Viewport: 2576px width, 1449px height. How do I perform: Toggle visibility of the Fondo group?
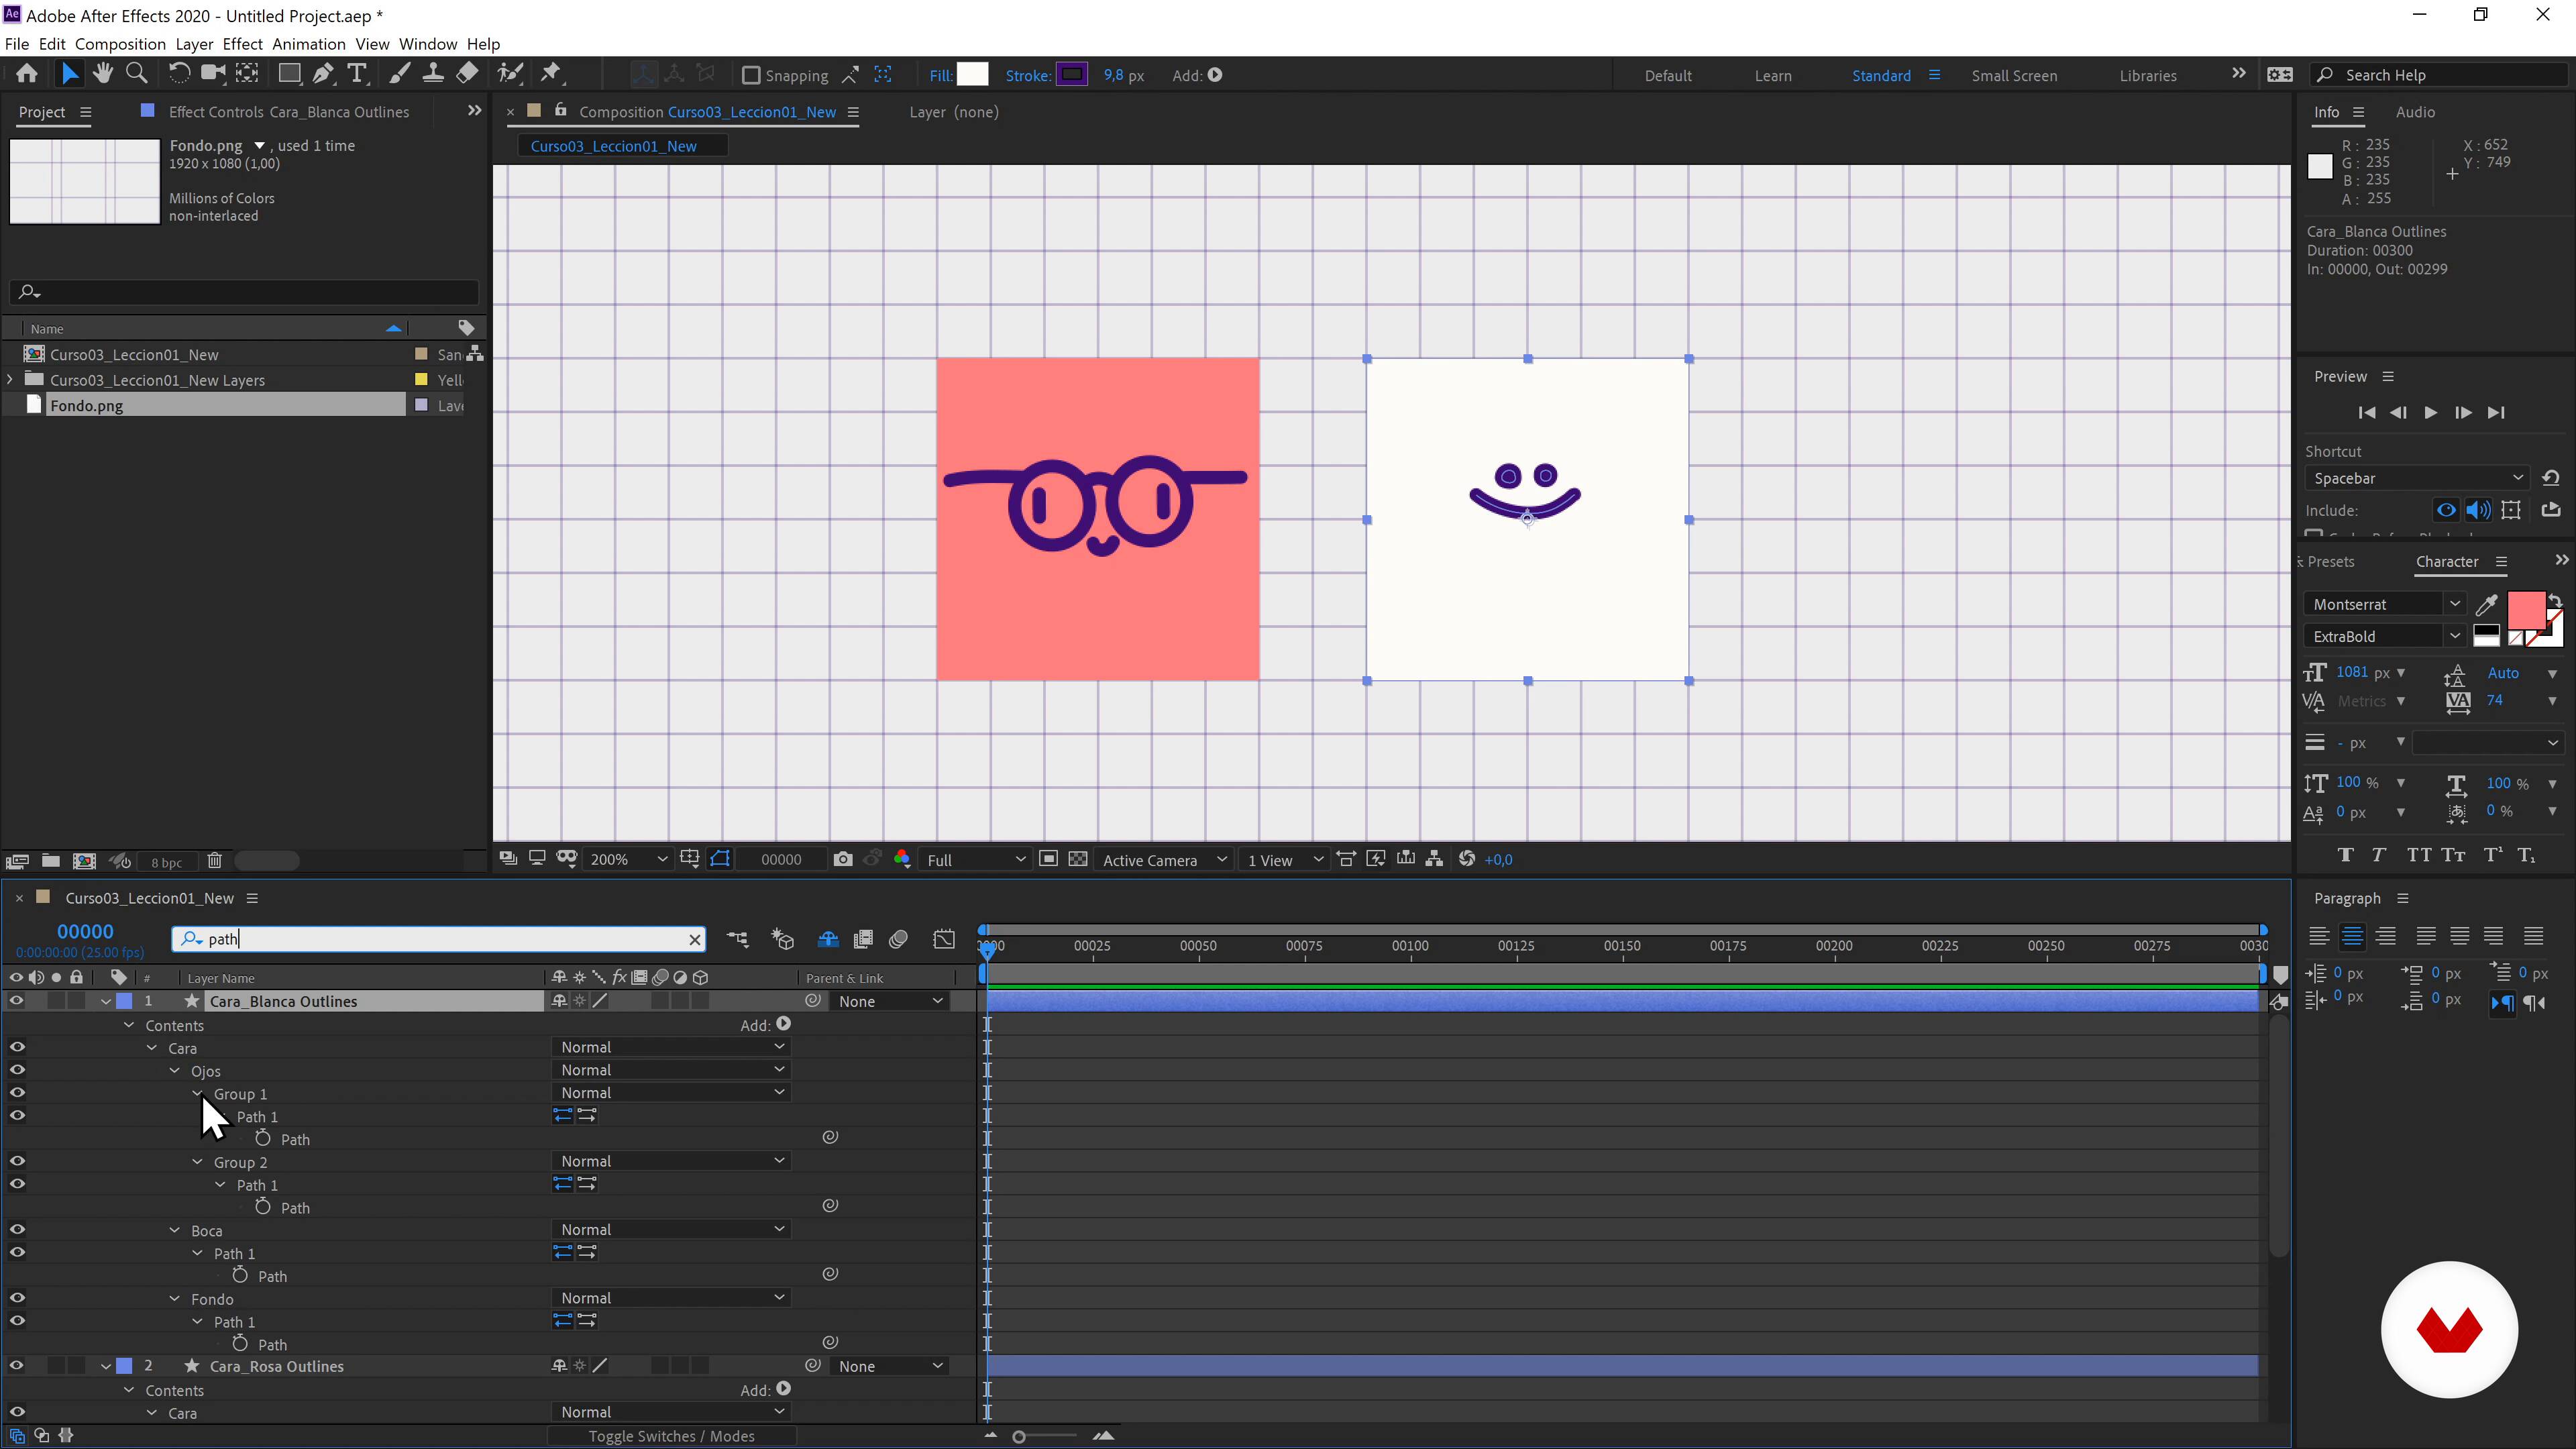click(17, 1298)
